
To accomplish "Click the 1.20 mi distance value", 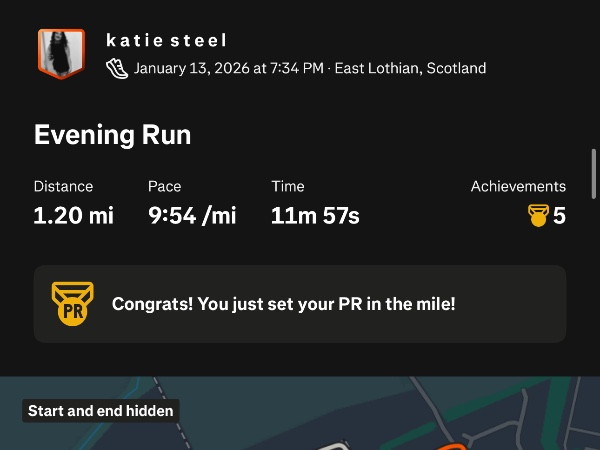I will pos(73,215).
